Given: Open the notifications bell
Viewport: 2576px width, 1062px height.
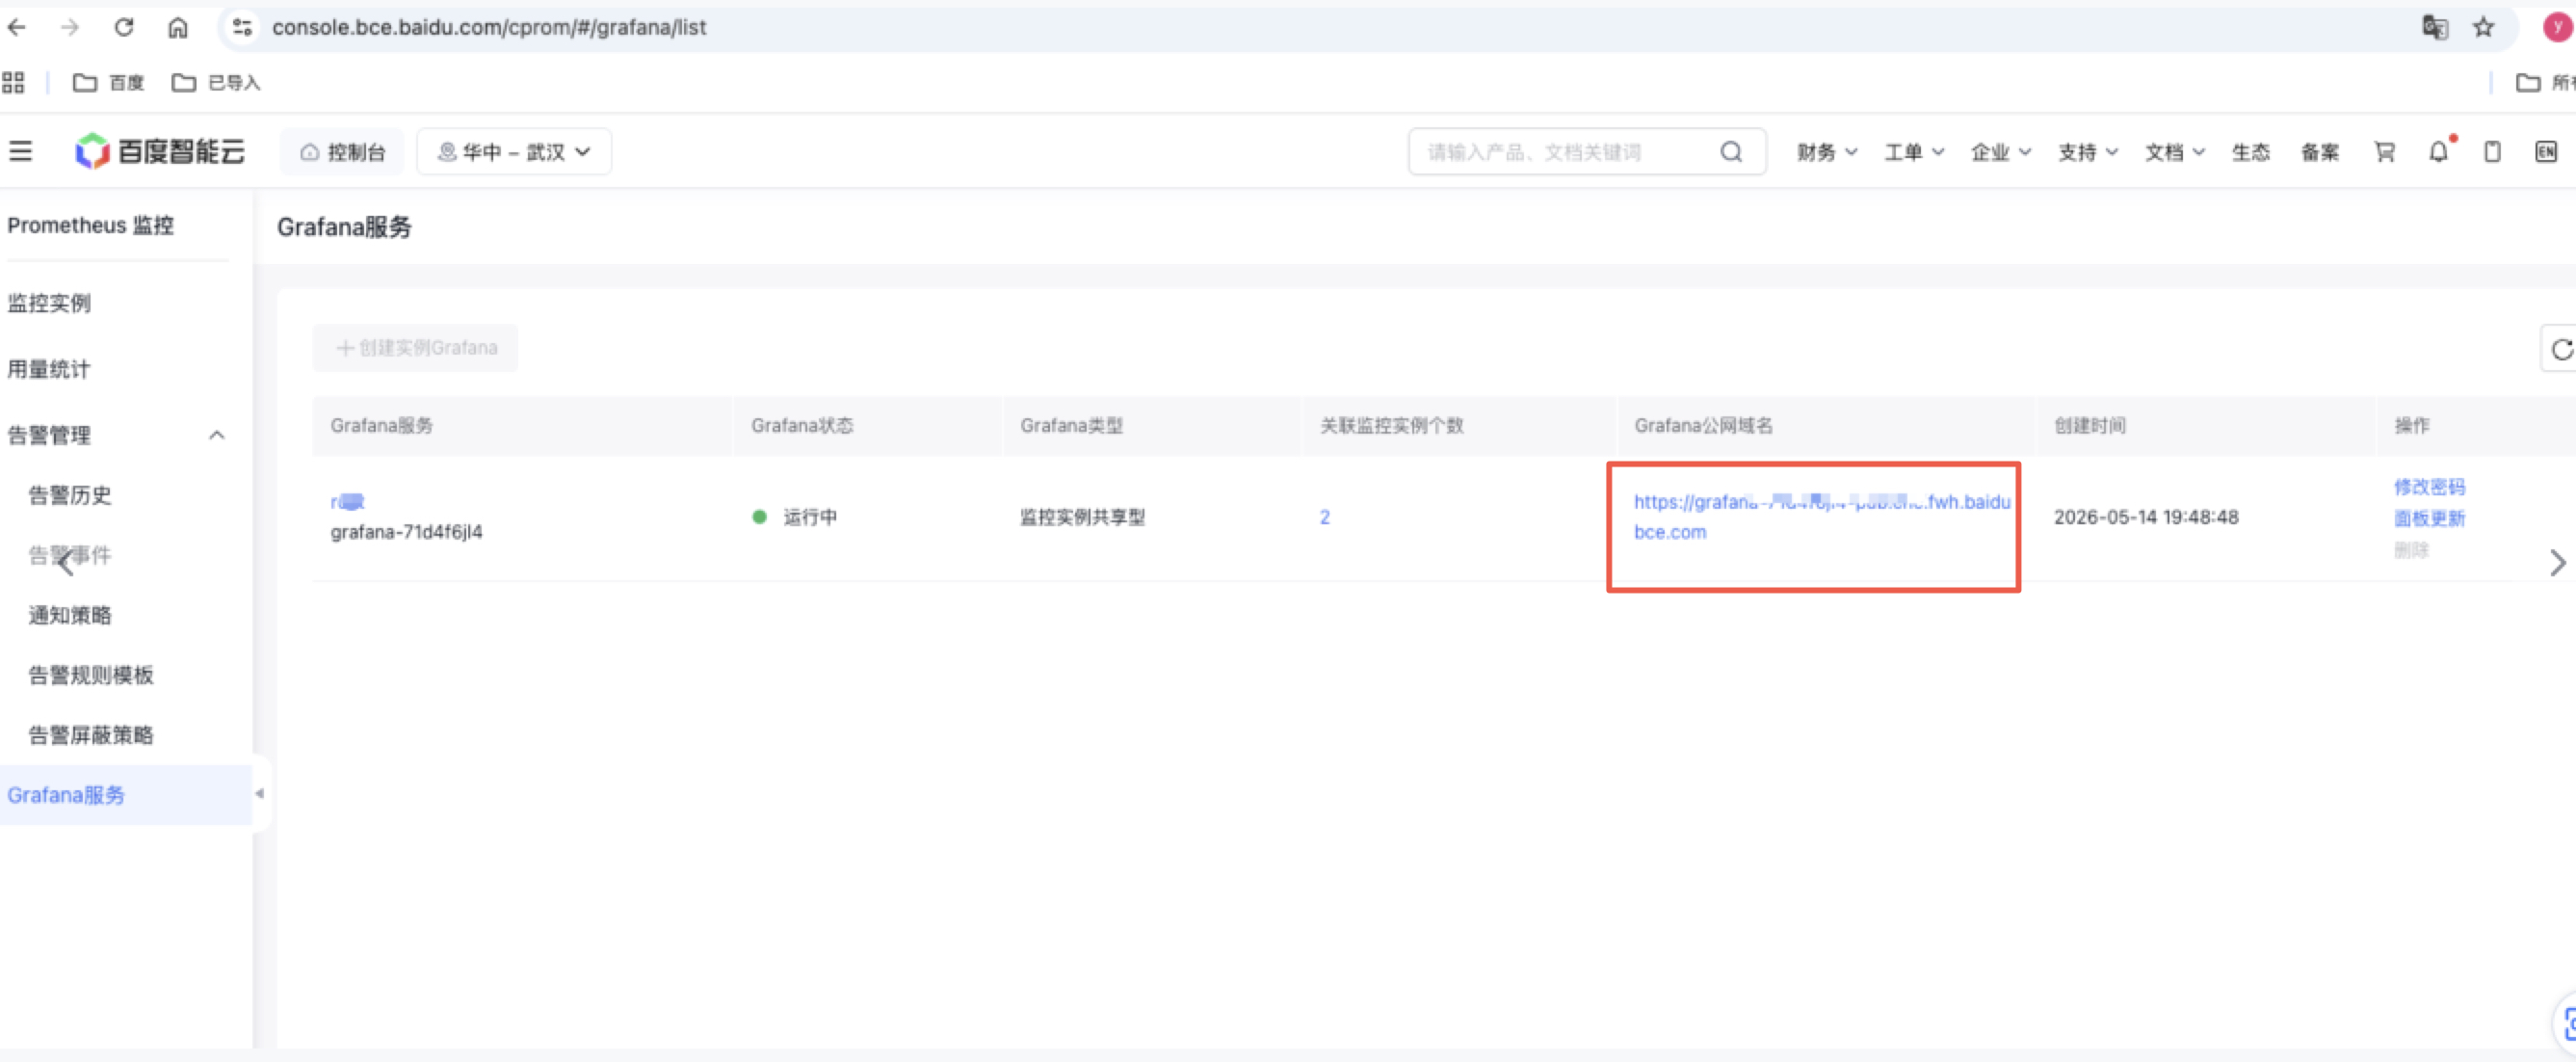Looking at the screenshot, I should 2439,151.
